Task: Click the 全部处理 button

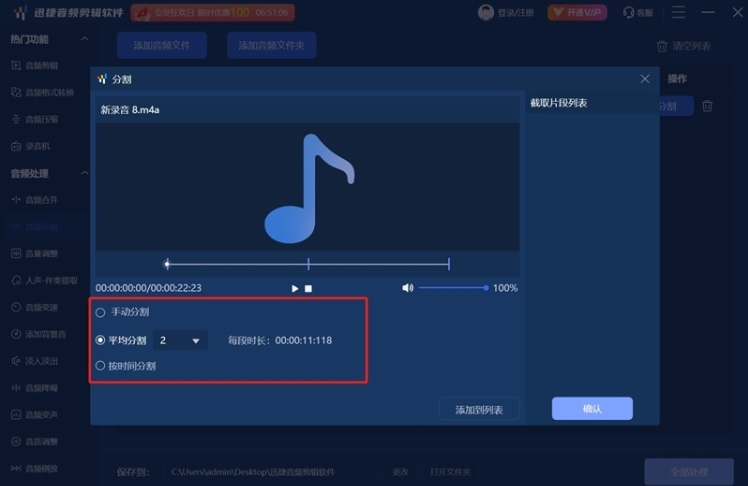Action: pos(689,472)
